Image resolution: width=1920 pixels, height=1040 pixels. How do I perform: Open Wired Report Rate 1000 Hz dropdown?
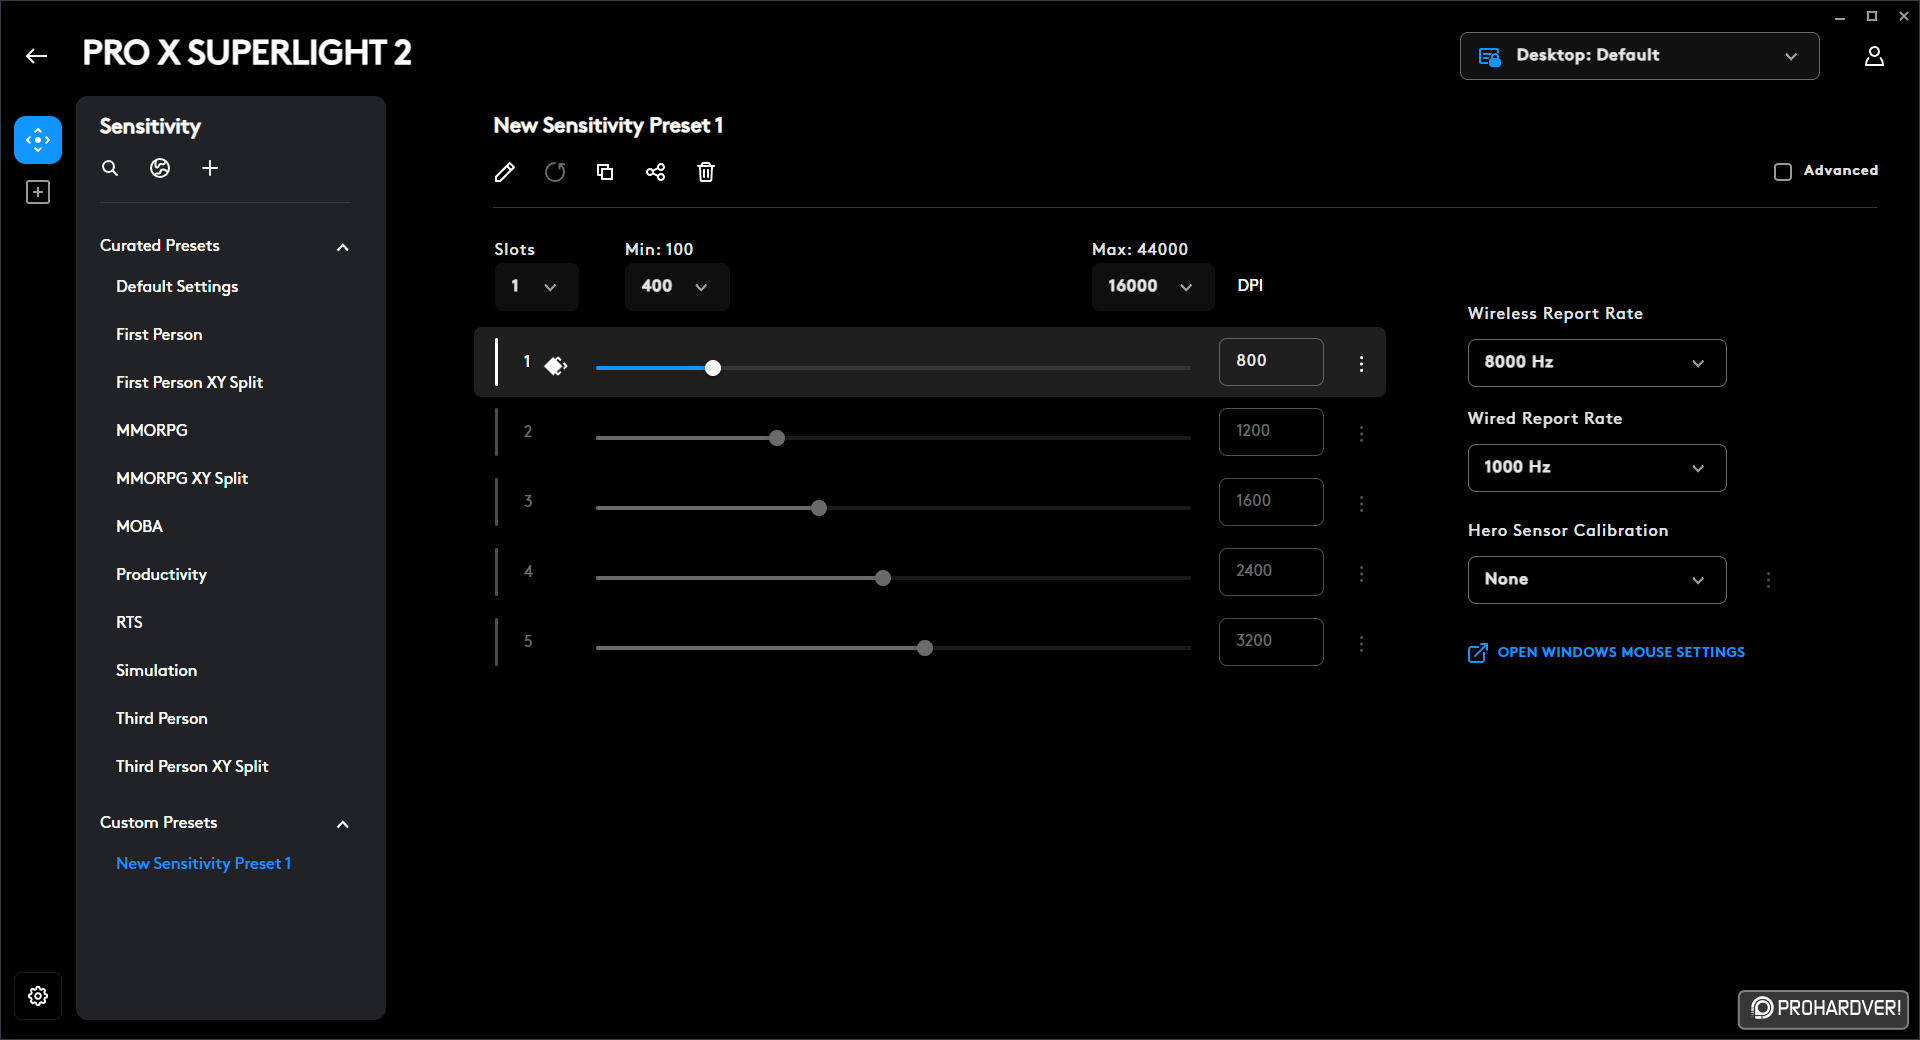1597,468
